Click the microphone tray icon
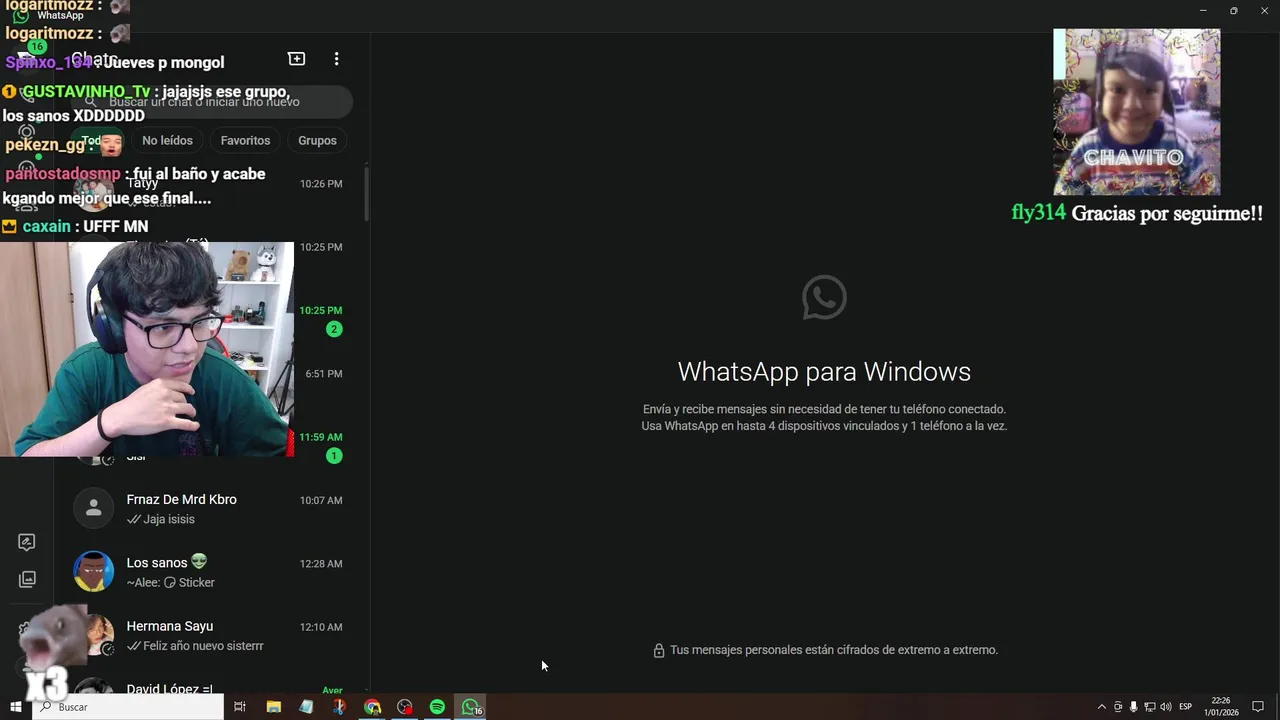The width and height of the screenshot is (1280, 720). click(1133, 707)
